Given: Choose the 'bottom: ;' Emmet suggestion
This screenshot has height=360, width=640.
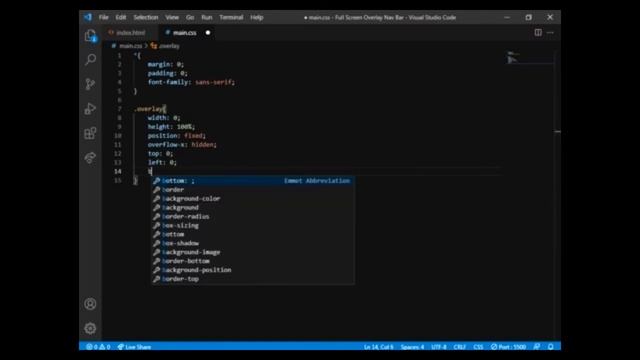Looking at the screenshot, I should tap(253, 181).
